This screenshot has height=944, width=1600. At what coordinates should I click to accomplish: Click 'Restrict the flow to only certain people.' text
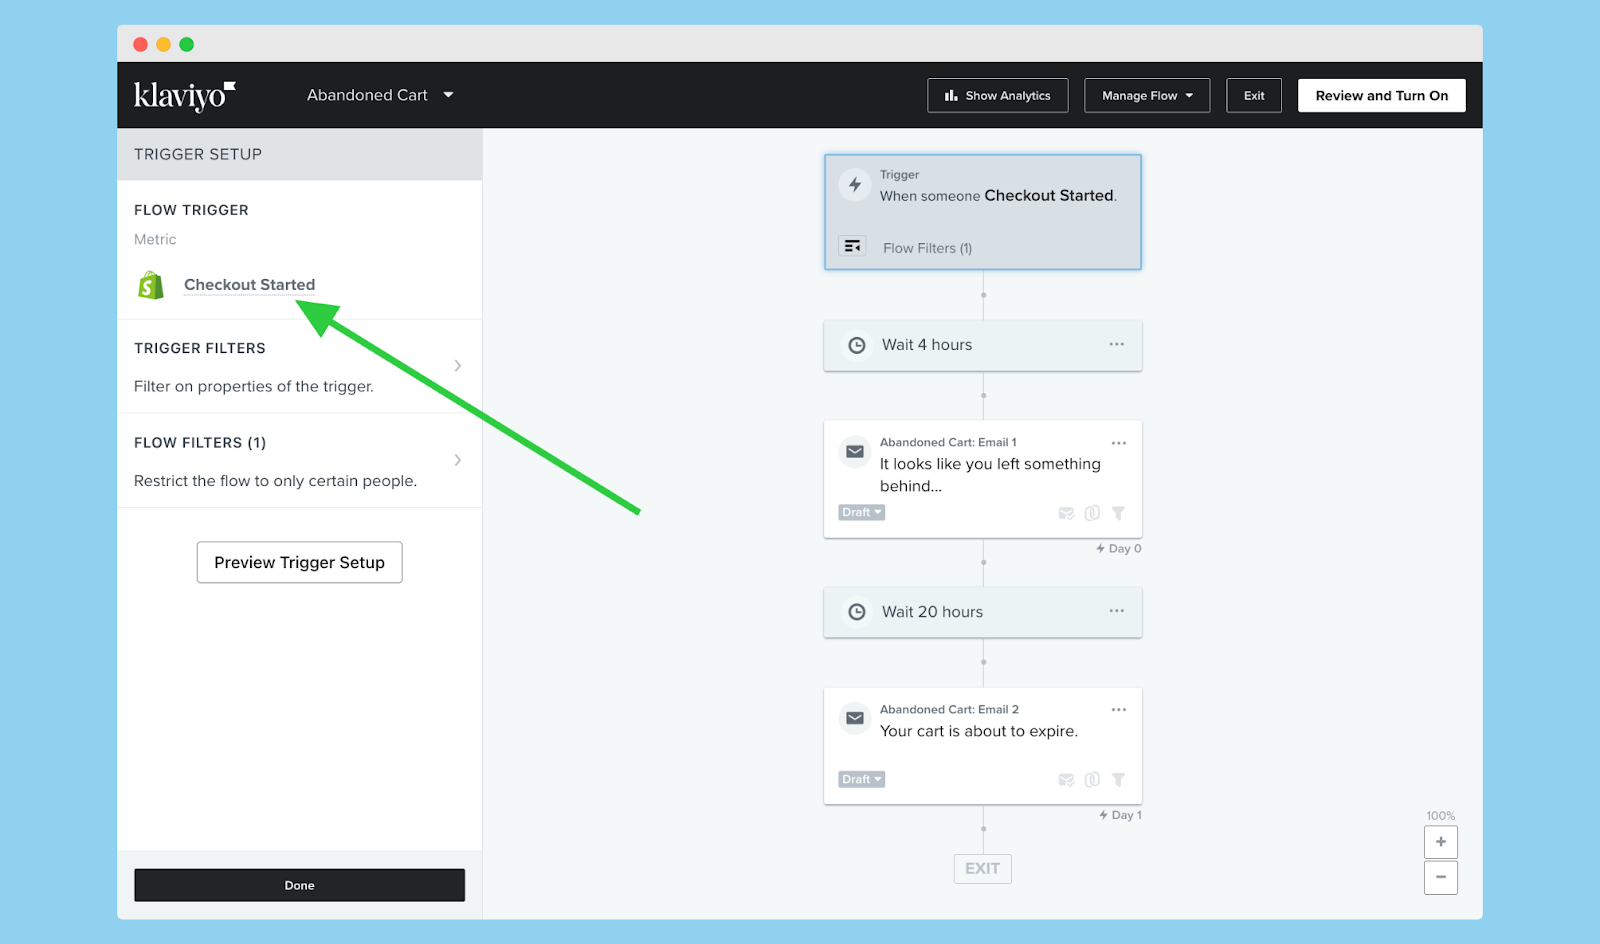point(276,481)
